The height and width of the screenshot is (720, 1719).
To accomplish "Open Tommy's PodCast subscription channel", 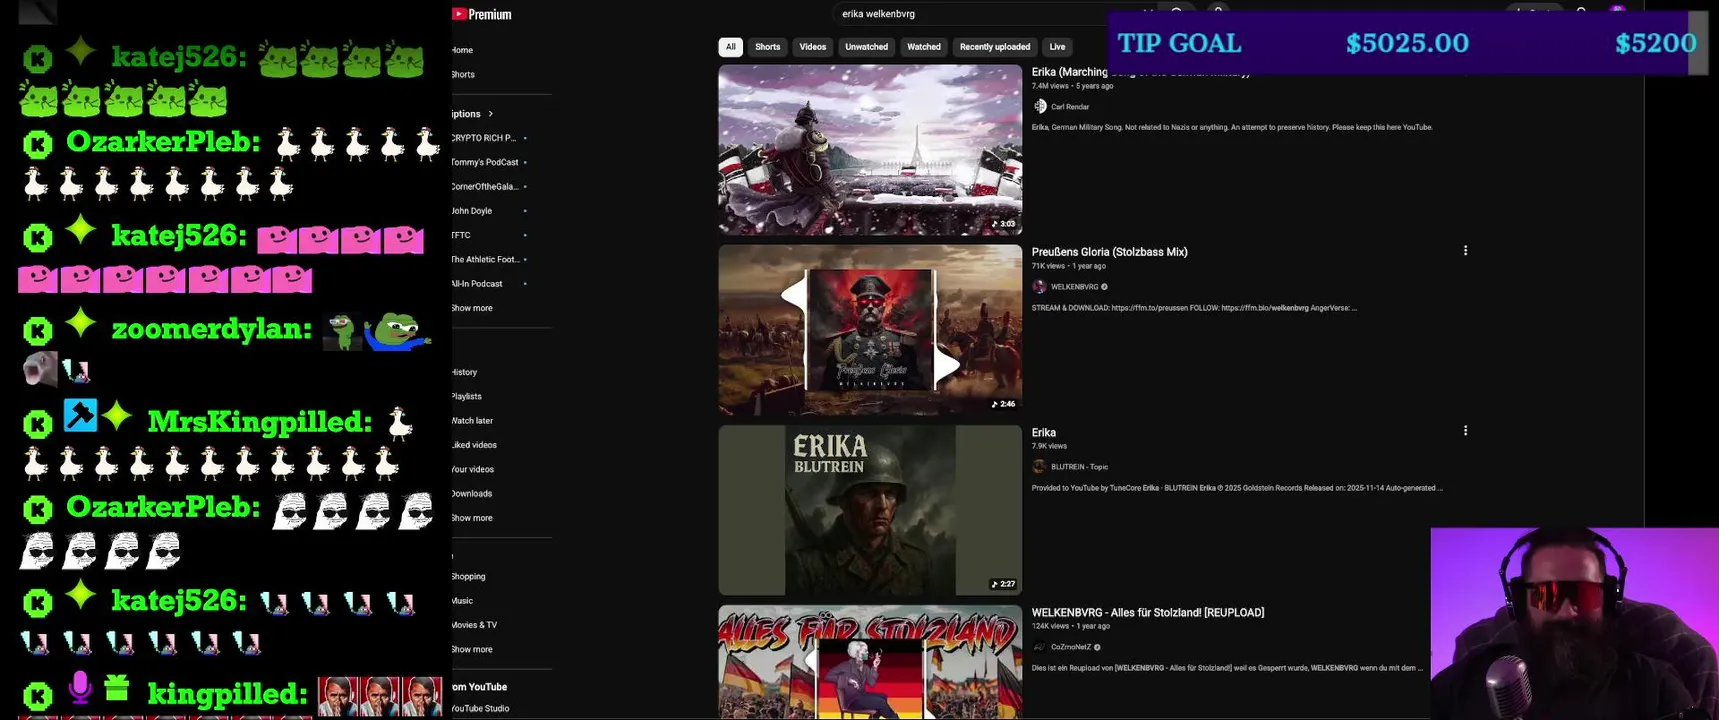I will click(485, 162).
